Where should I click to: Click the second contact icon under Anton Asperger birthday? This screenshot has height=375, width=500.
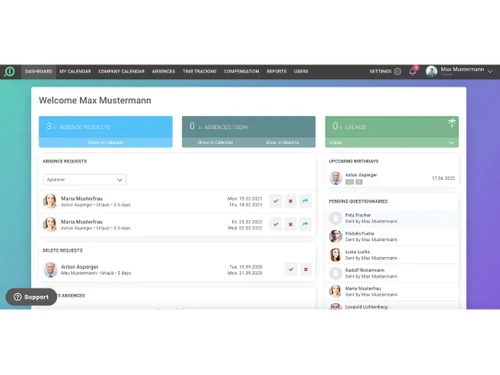point(359,182)
